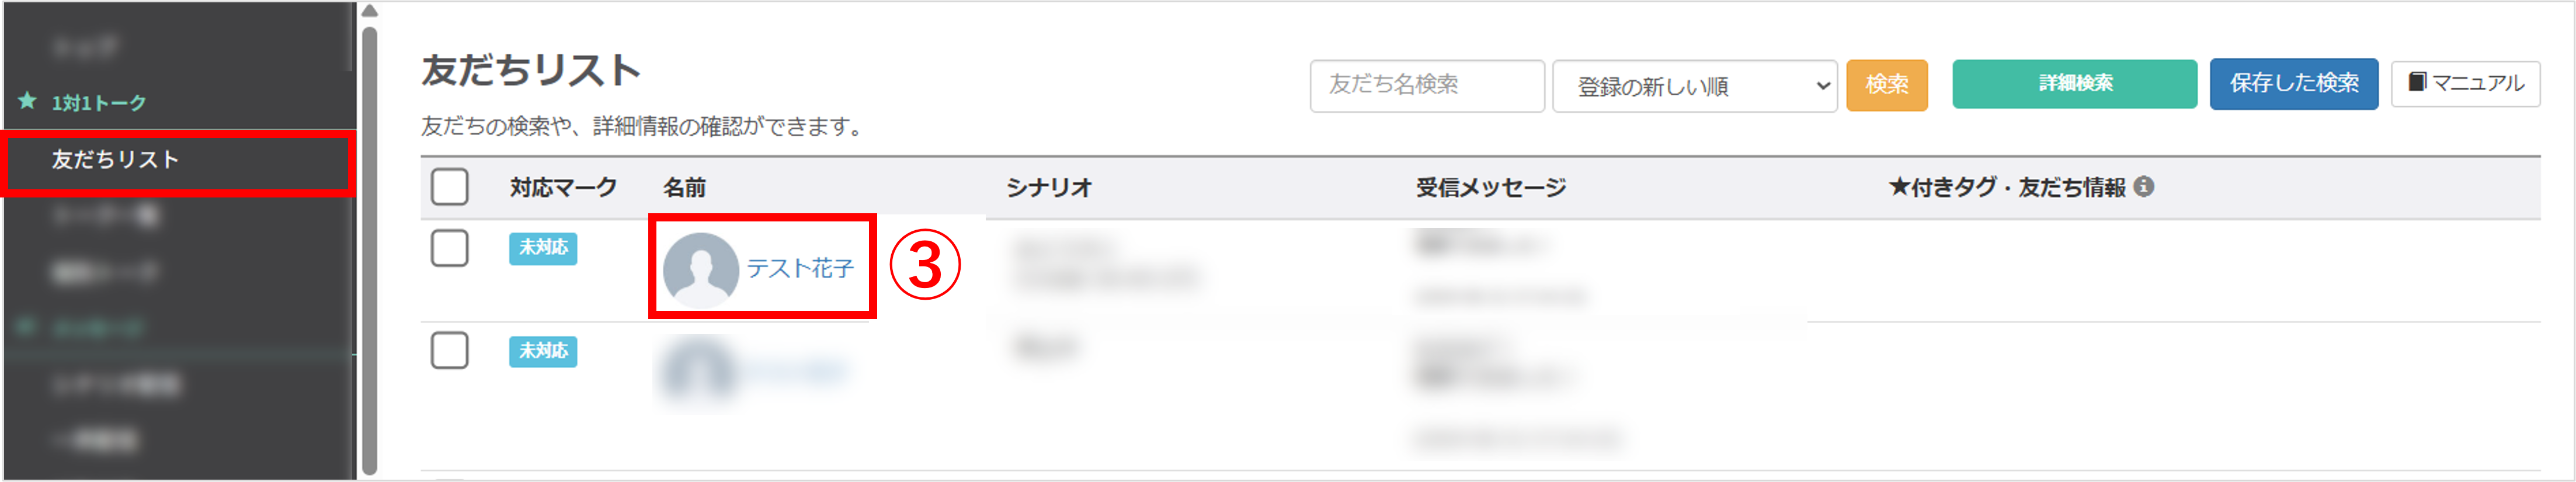Click the orange 検索 button
2576x482 pixels.
click(x=1886, y=85)
